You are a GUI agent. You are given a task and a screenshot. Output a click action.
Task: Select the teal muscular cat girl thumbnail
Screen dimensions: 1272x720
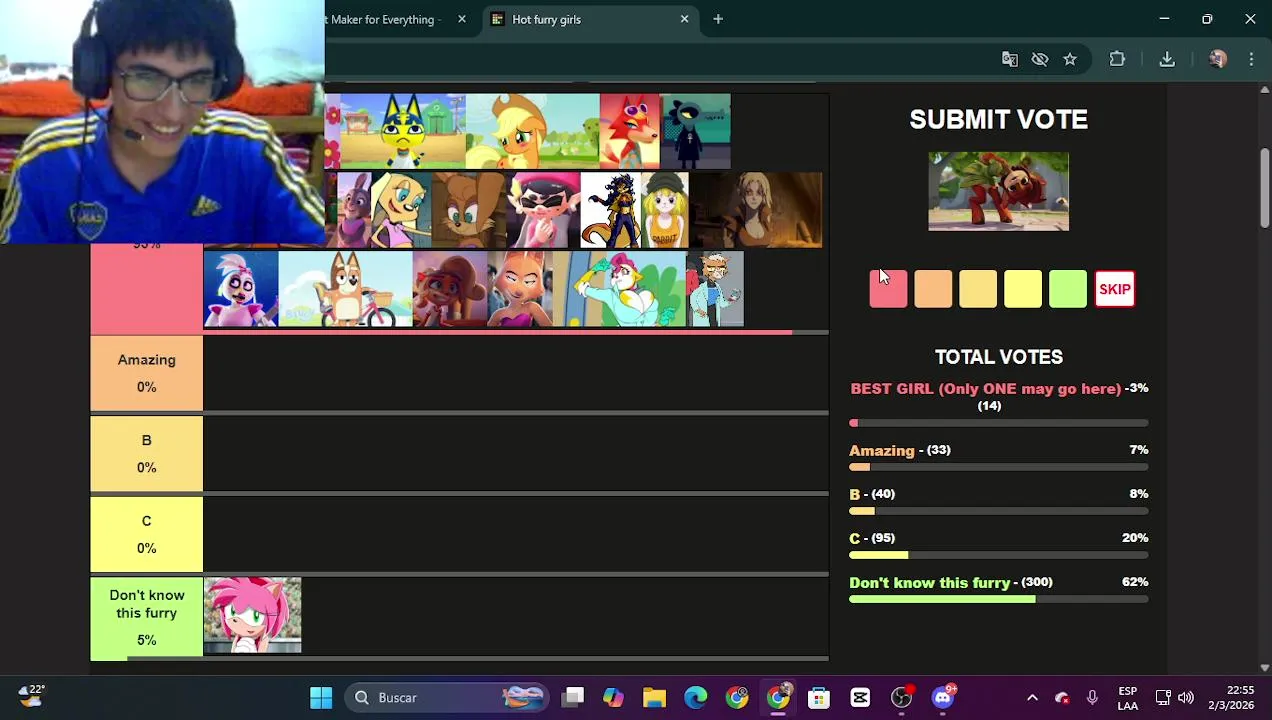pyautogui.click(x=620, y=289)
